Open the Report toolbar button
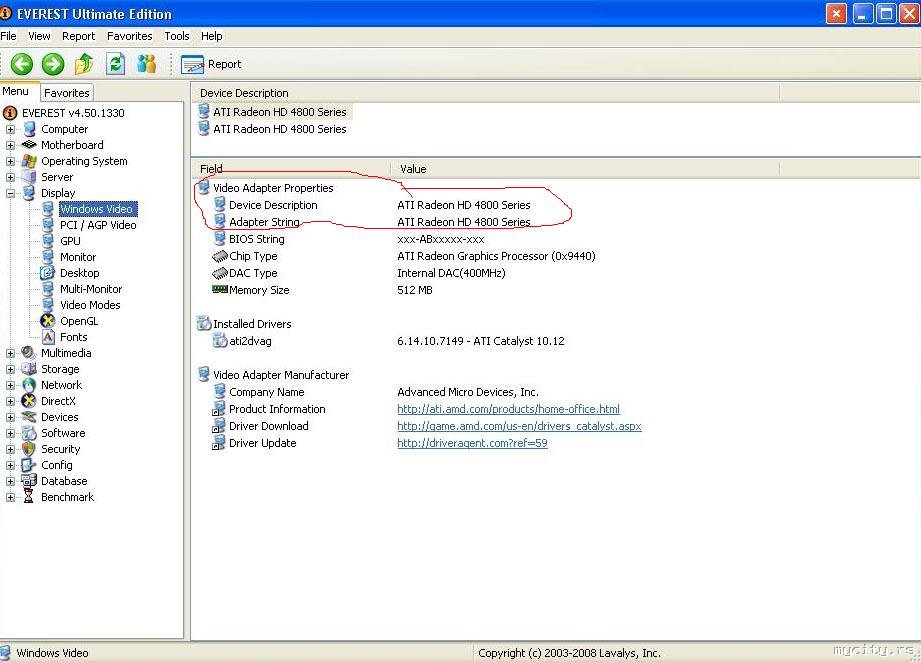The width and height of the screenshot is (921, 662). (x=211, y=64)
